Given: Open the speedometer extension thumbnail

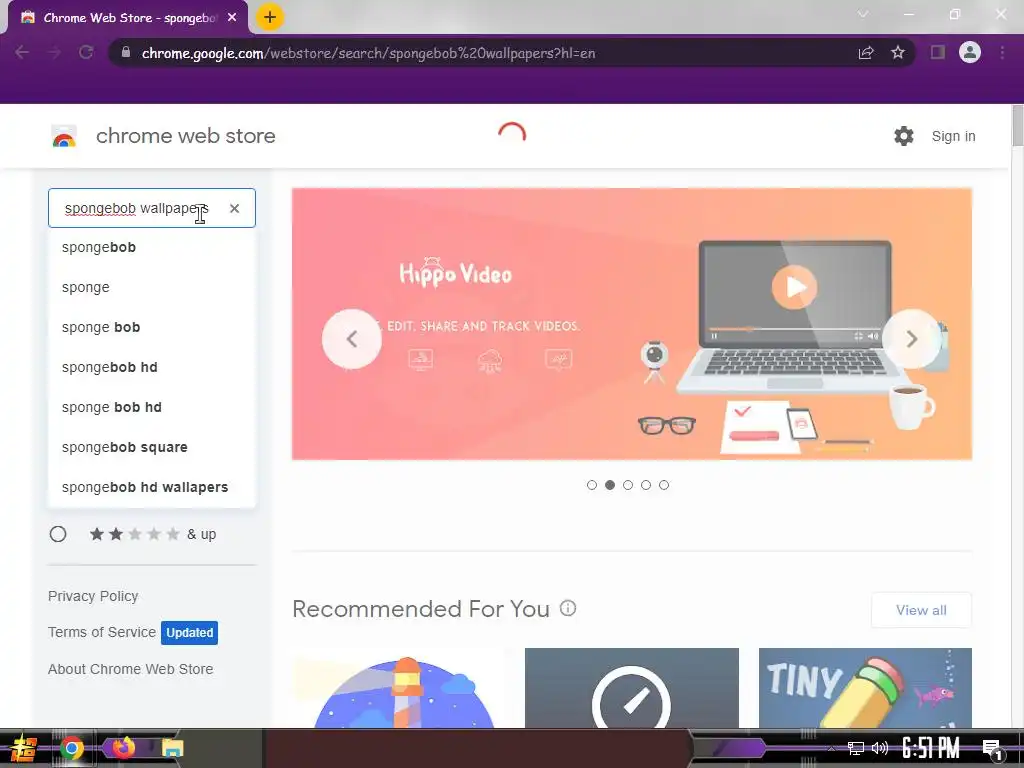Looking at the screenshot, I should click(632, 688).
